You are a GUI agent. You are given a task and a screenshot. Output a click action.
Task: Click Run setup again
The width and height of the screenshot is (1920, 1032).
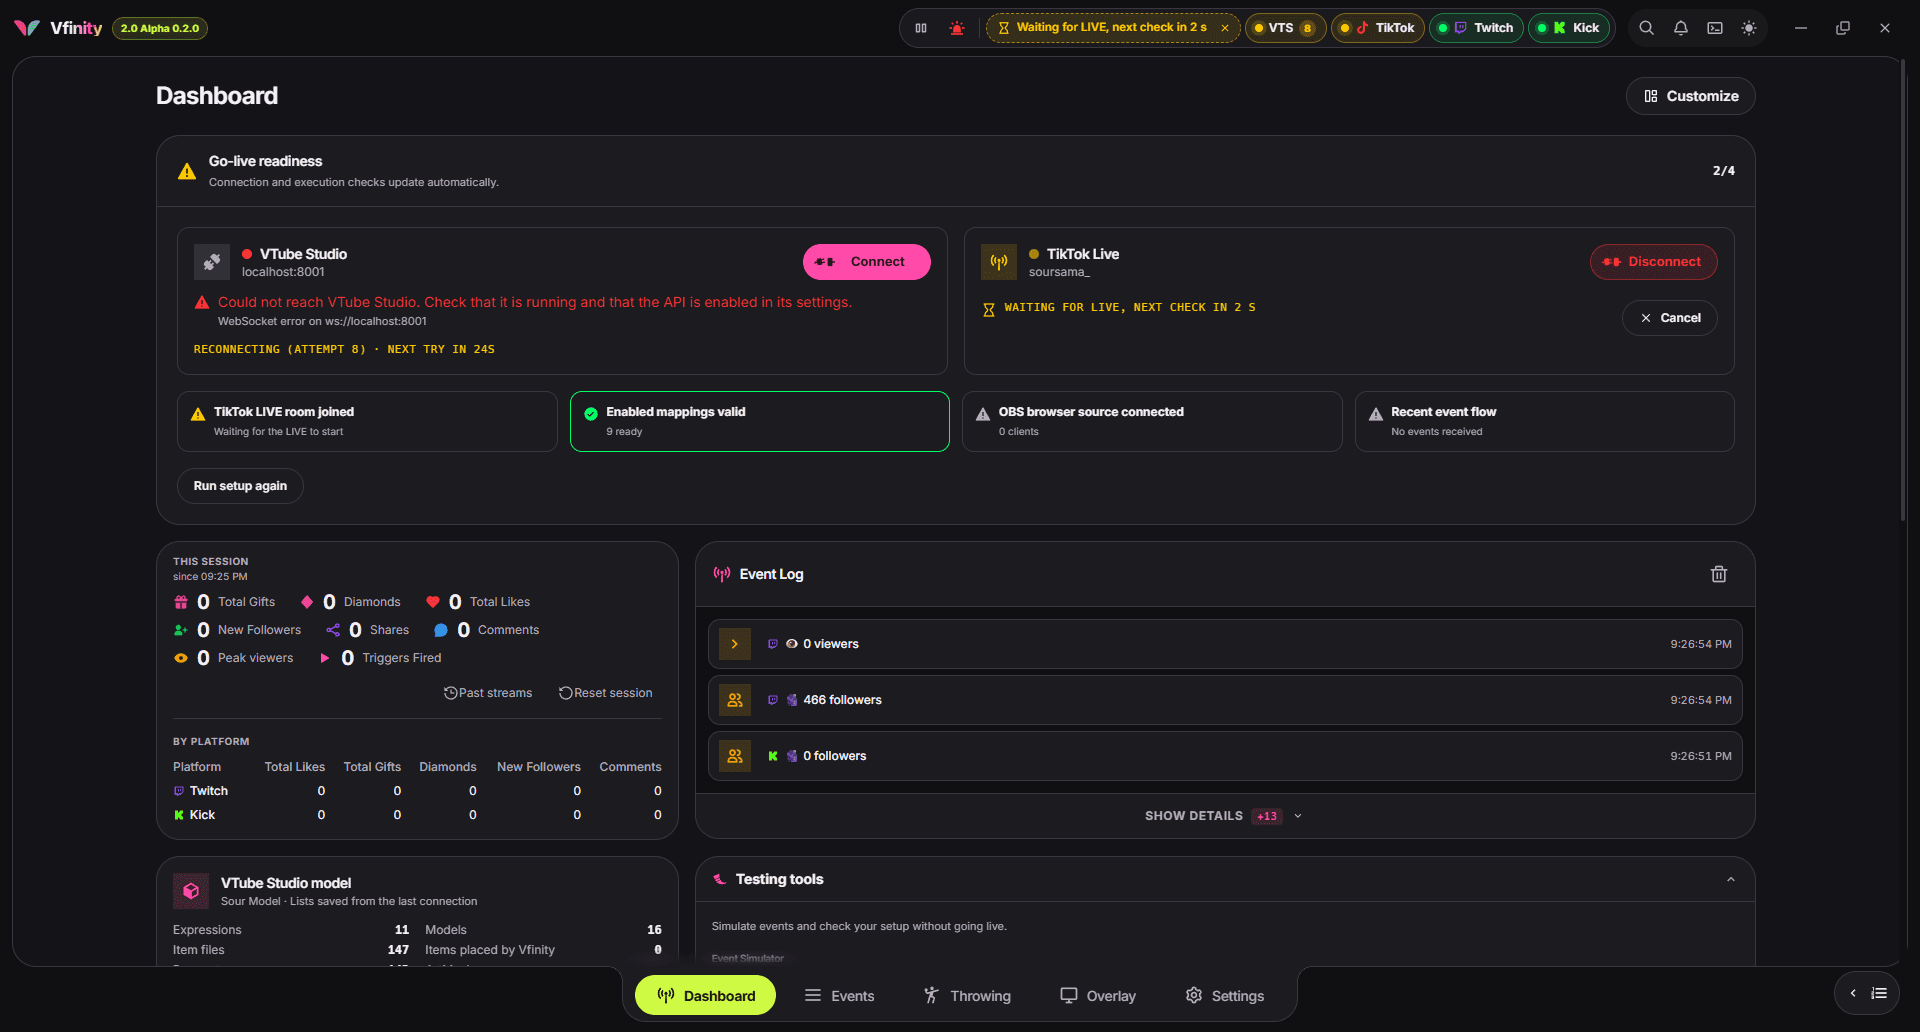pos(240,486)
